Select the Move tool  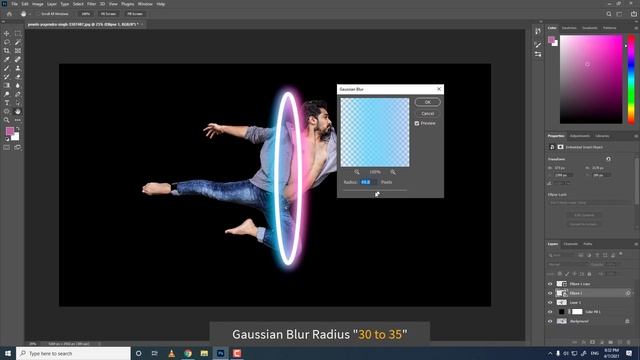tap(7, 33)
